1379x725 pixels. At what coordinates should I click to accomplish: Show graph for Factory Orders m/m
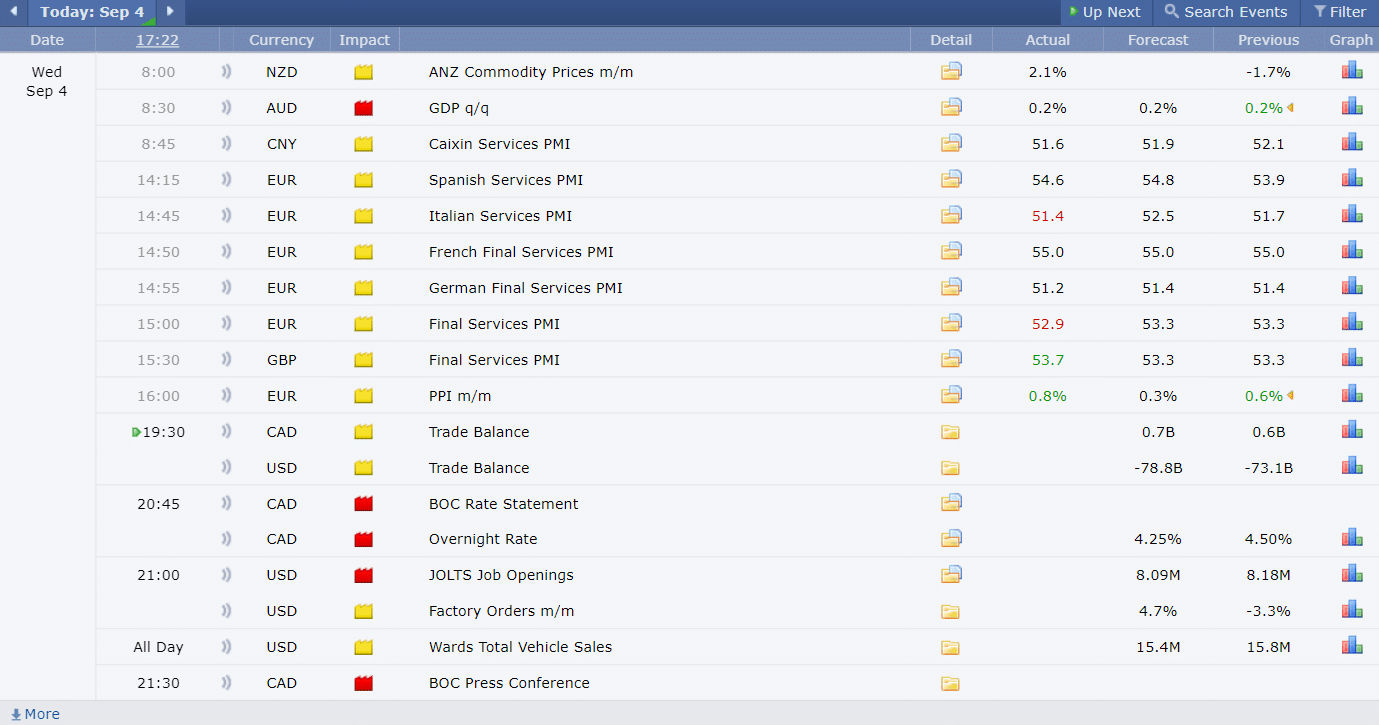tap(1352, 610)
